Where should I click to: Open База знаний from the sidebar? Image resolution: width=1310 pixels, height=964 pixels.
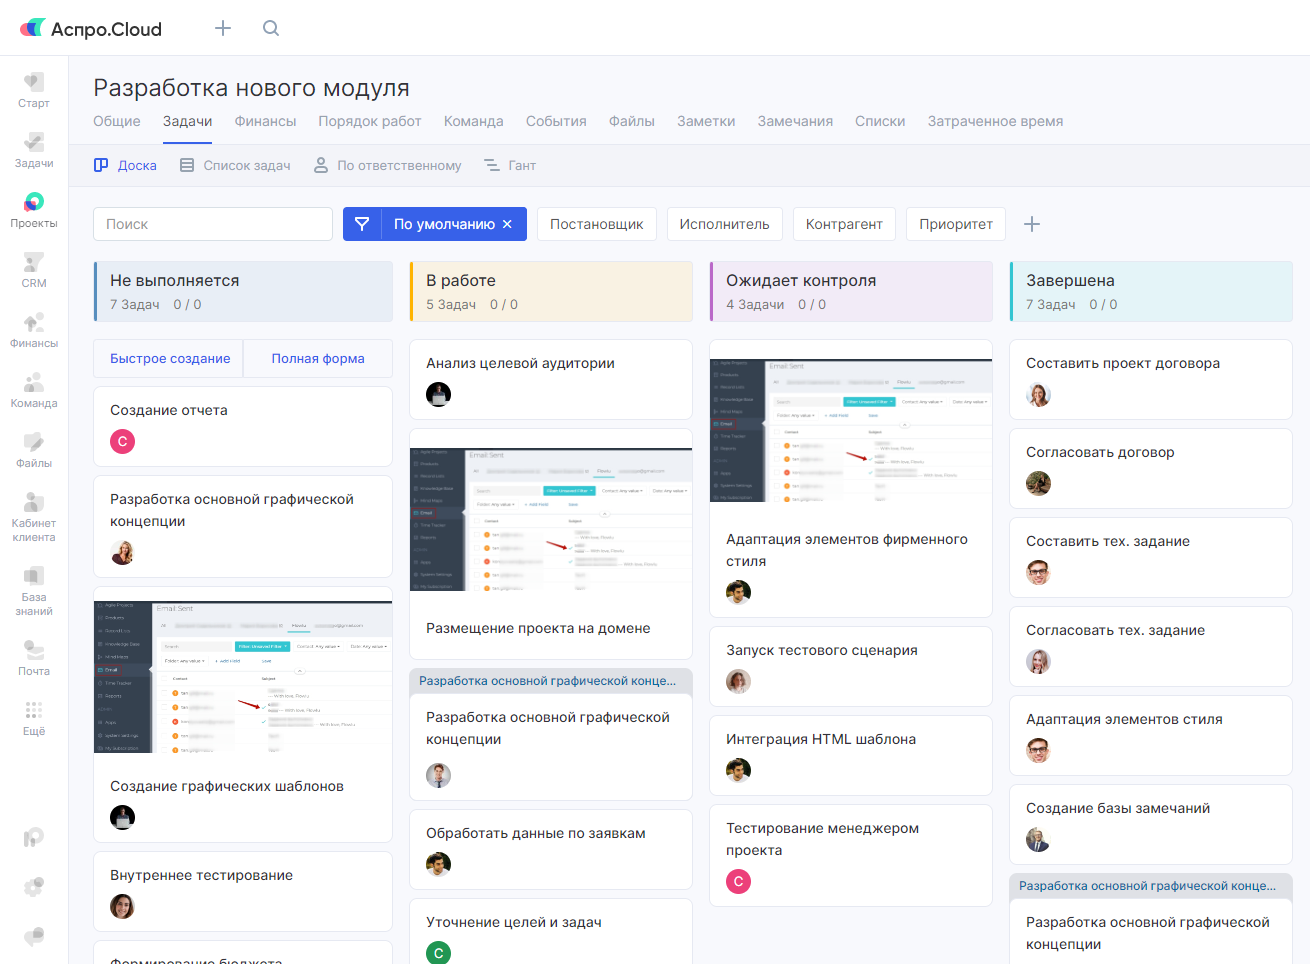[x=34, y=590]
